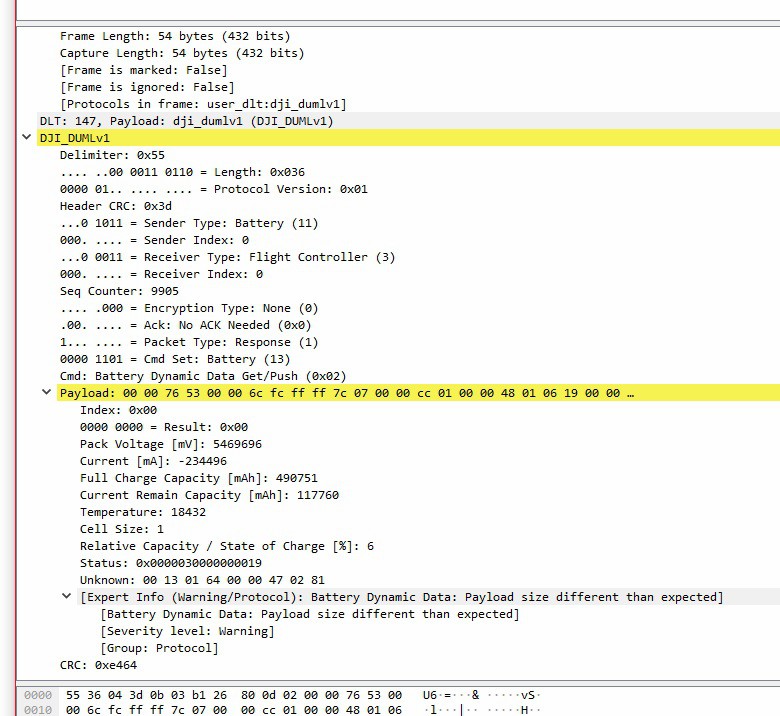Select the 'Receiver Type: Flight Controller' field
The image size is (780, 716).
227,257
